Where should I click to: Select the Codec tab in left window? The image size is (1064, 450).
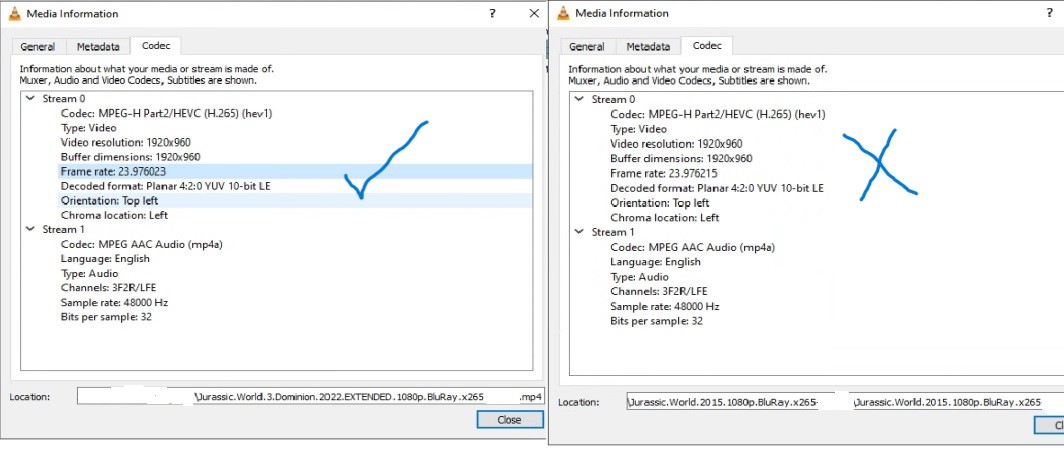(x=156, y=45)
